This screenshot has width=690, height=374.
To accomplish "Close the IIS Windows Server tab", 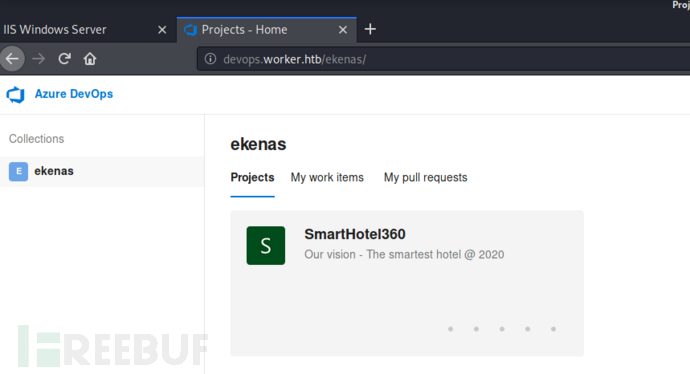I will pos(162,30).
